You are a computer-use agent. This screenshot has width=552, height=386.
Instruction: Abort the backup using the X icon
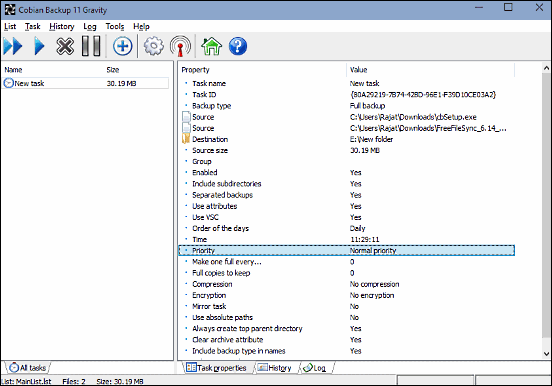[x=65, y=46]
